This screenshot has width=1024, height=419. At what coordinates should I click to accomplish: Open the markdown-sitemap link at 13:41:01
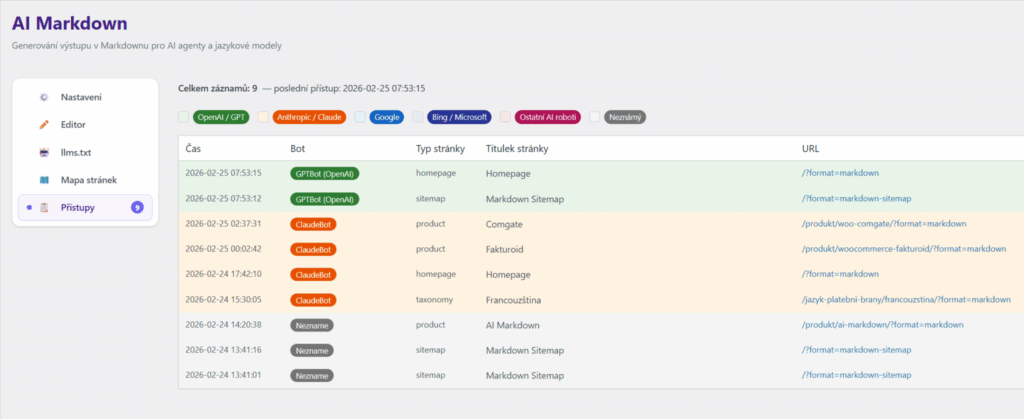(856, 375)
